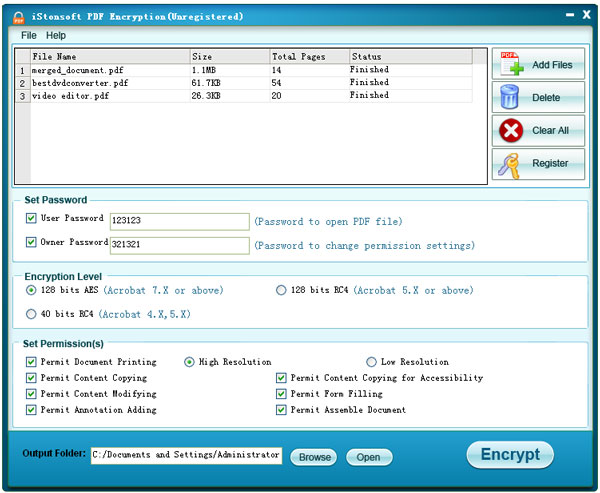Click the Register keys icon
Image resolution: width=600 pixels, height=493 pixels.
pos(509,166)
